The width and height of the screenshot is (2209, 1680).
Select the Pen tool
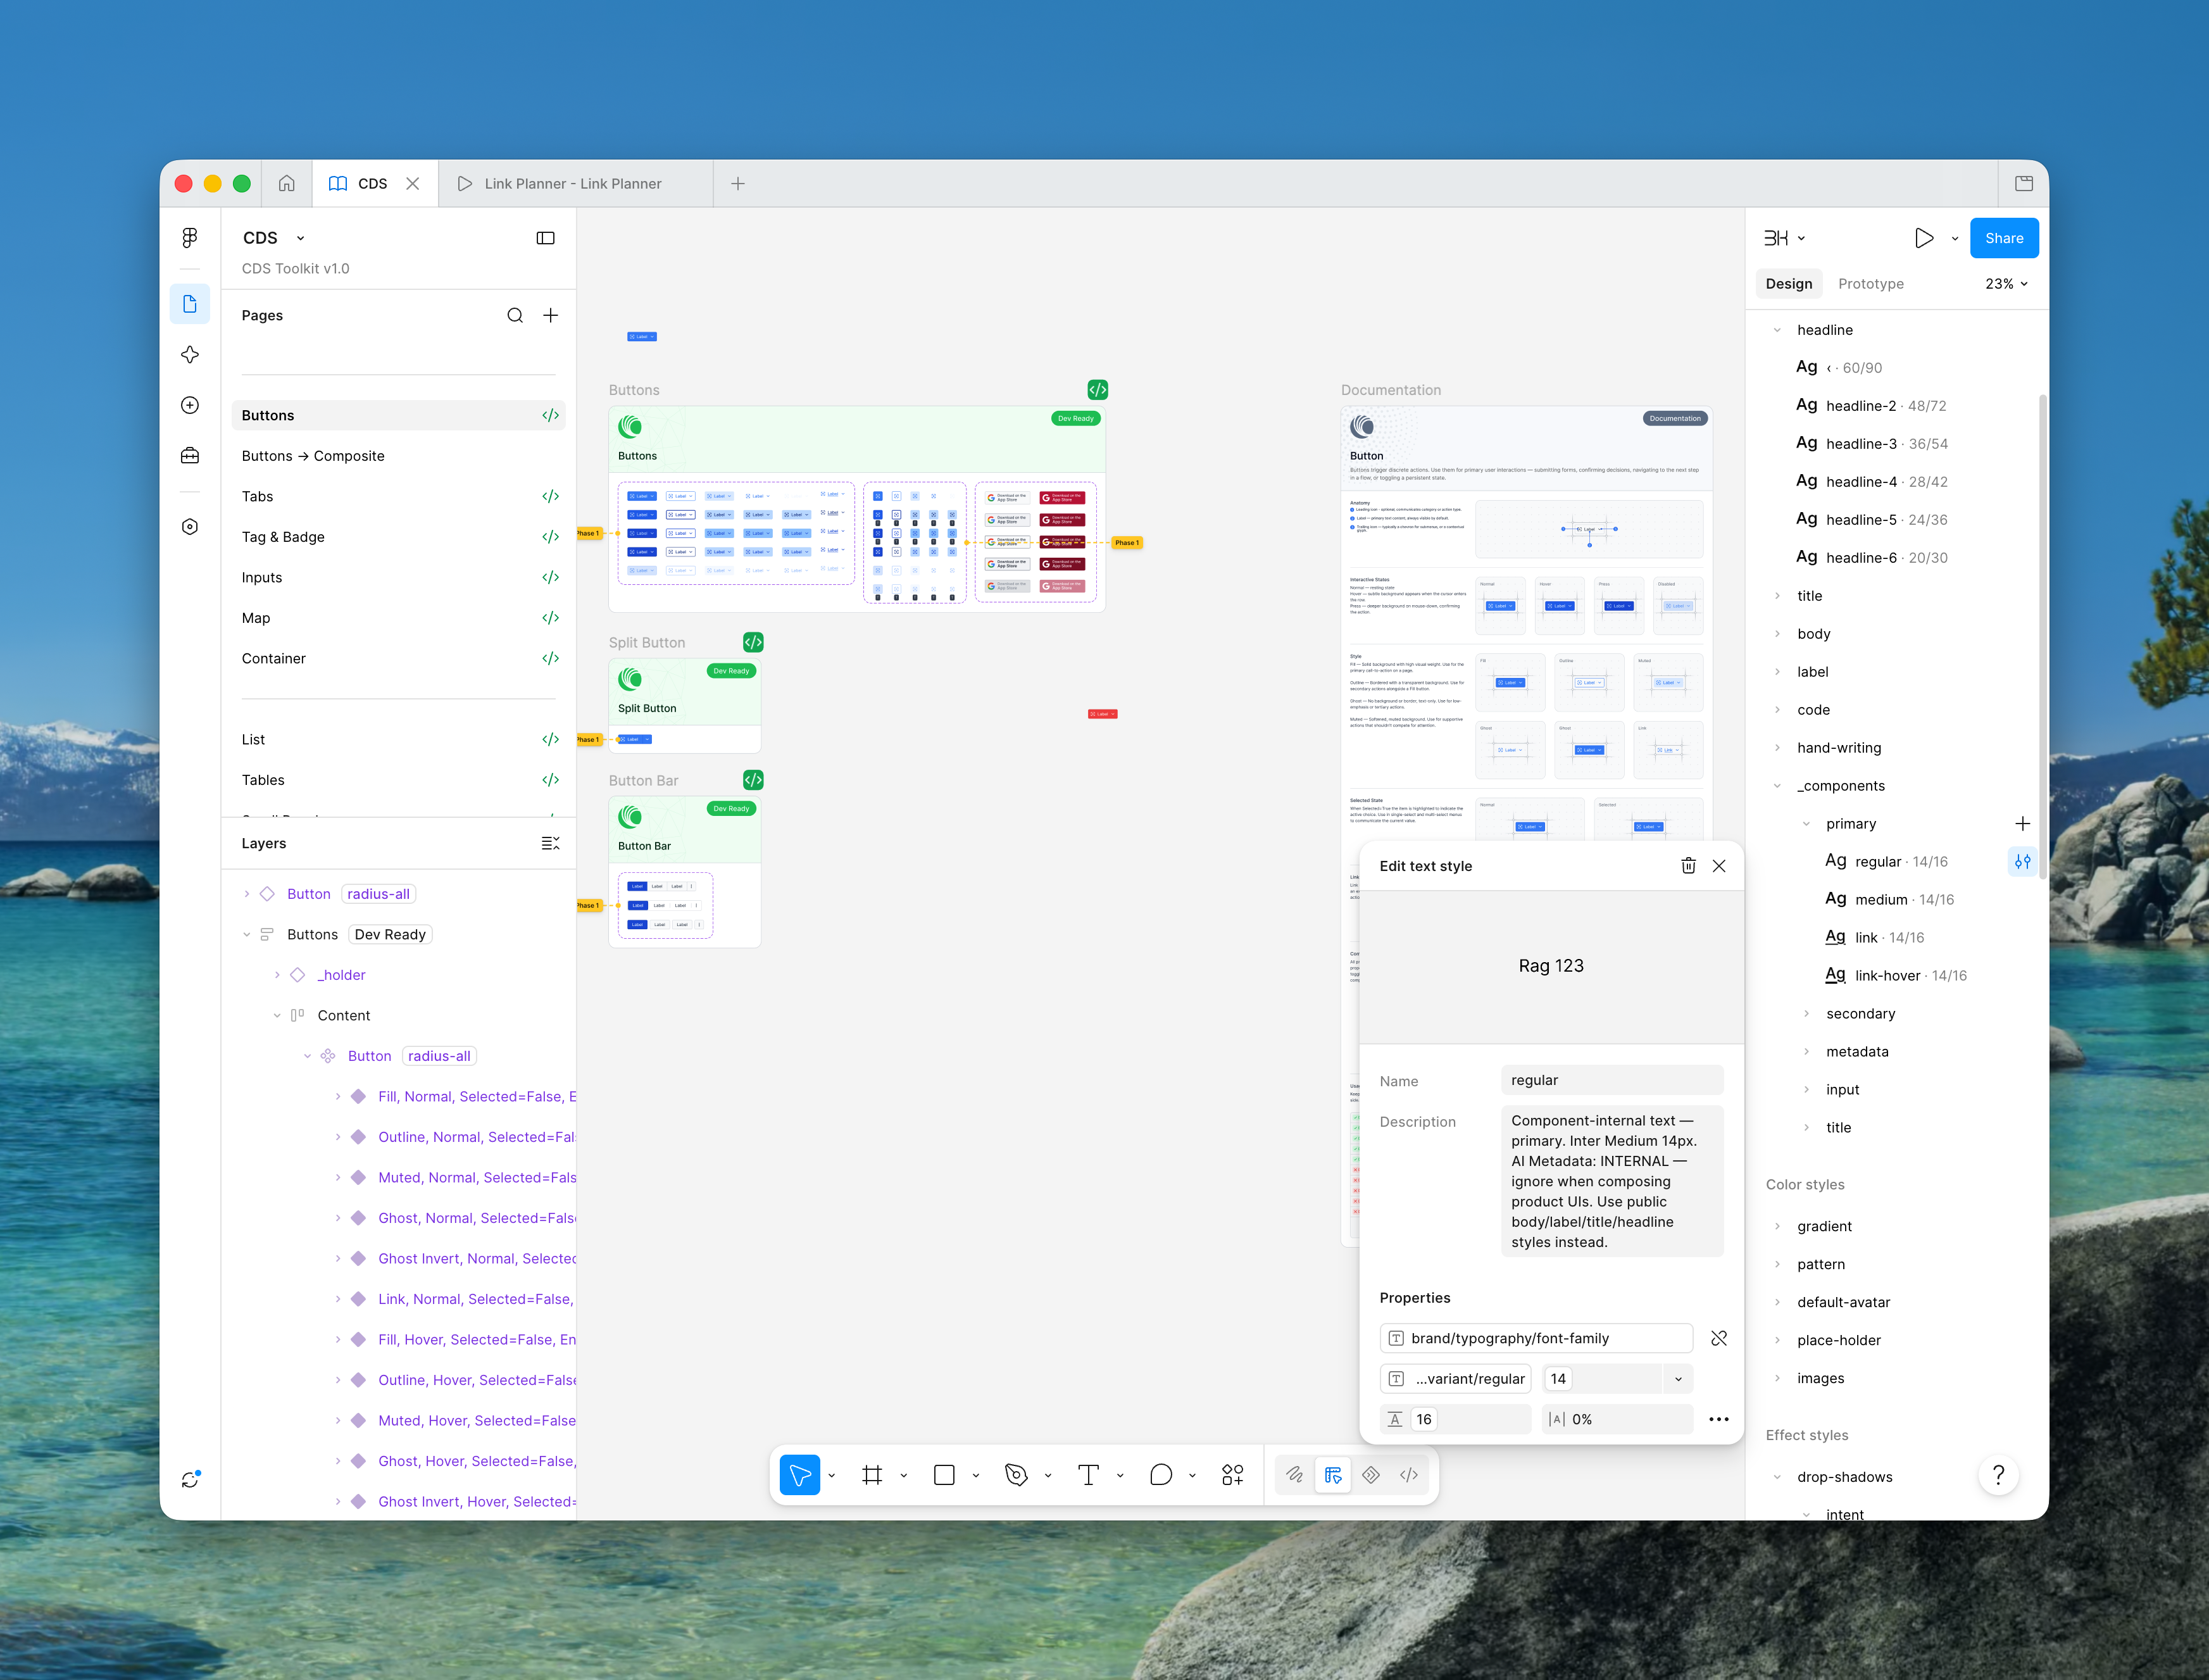(x=1016, y=1476)
